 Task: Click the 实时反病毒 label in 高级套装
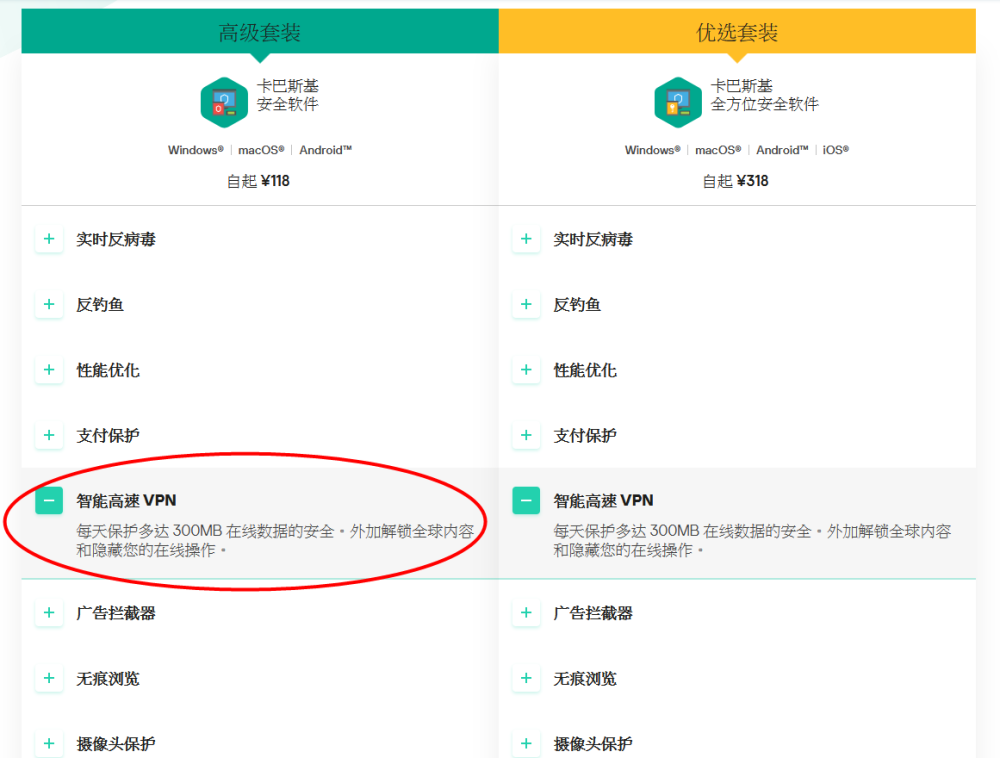(x=116, y=240)
